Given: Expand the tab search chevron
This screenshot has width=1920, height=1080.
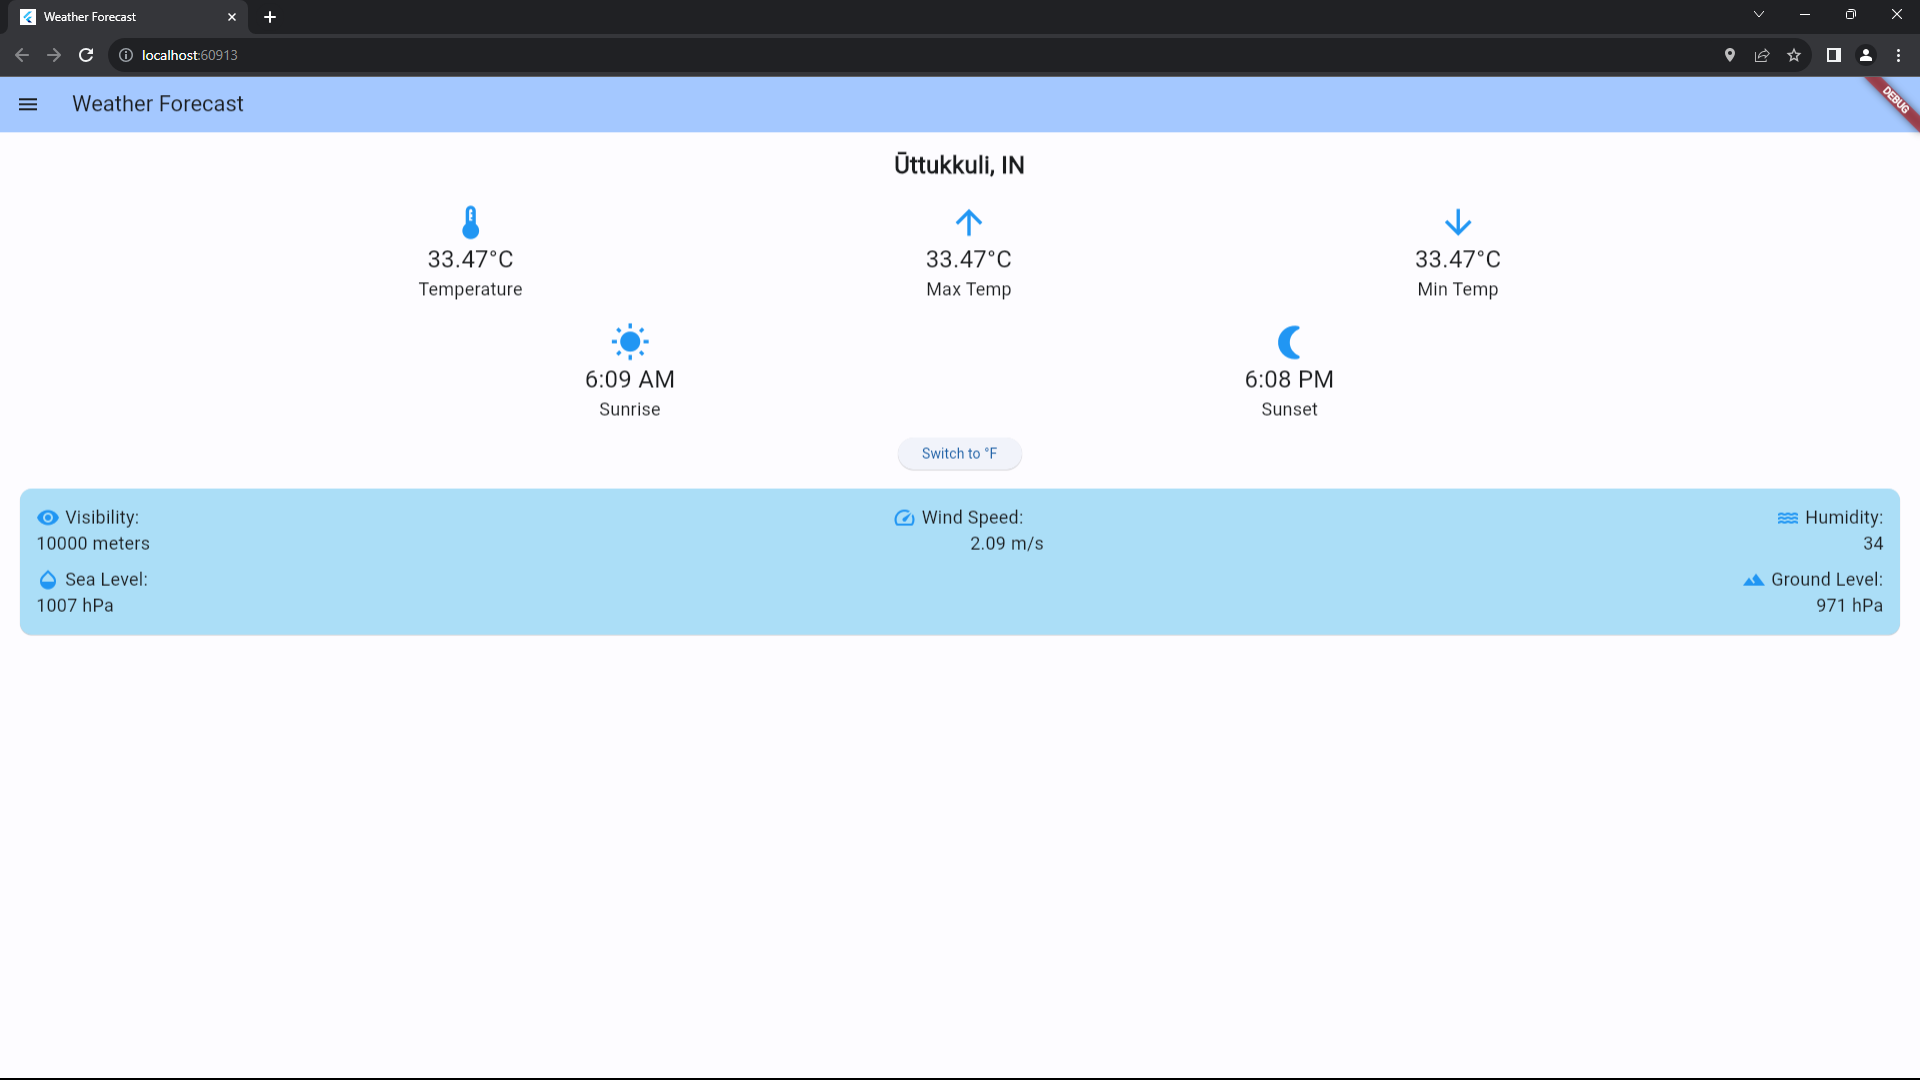Looking at the screenshot, I should tap(1759, 15).
